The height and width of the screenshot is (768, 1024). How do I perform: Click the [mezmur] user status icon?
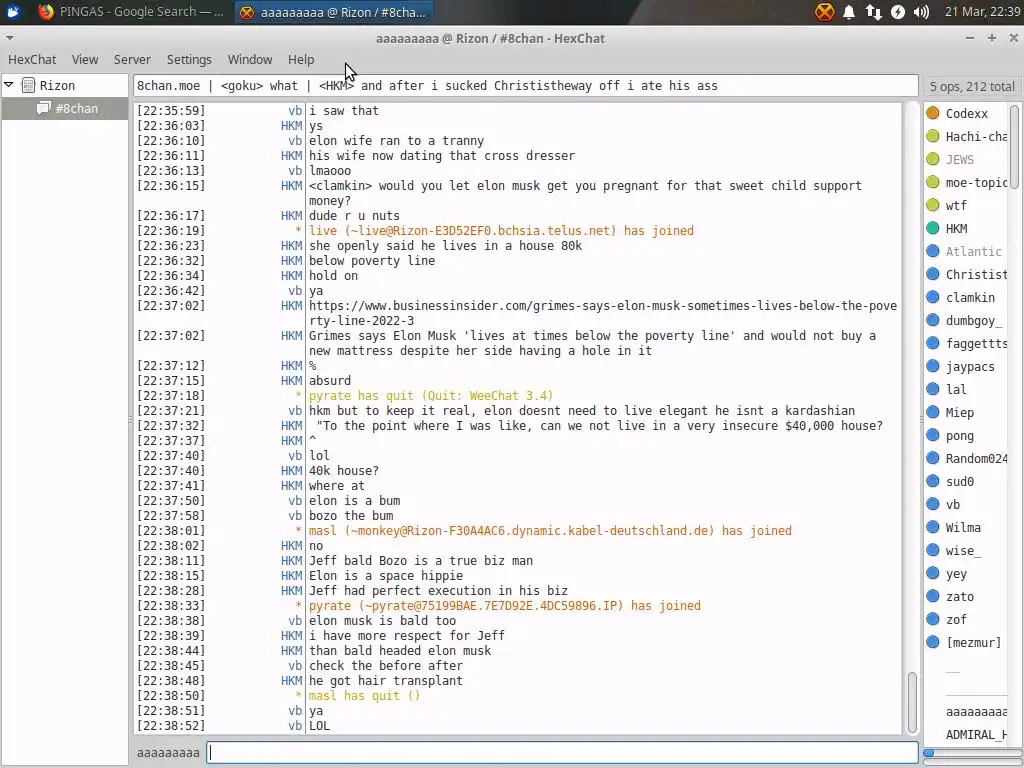click(933, 642)
